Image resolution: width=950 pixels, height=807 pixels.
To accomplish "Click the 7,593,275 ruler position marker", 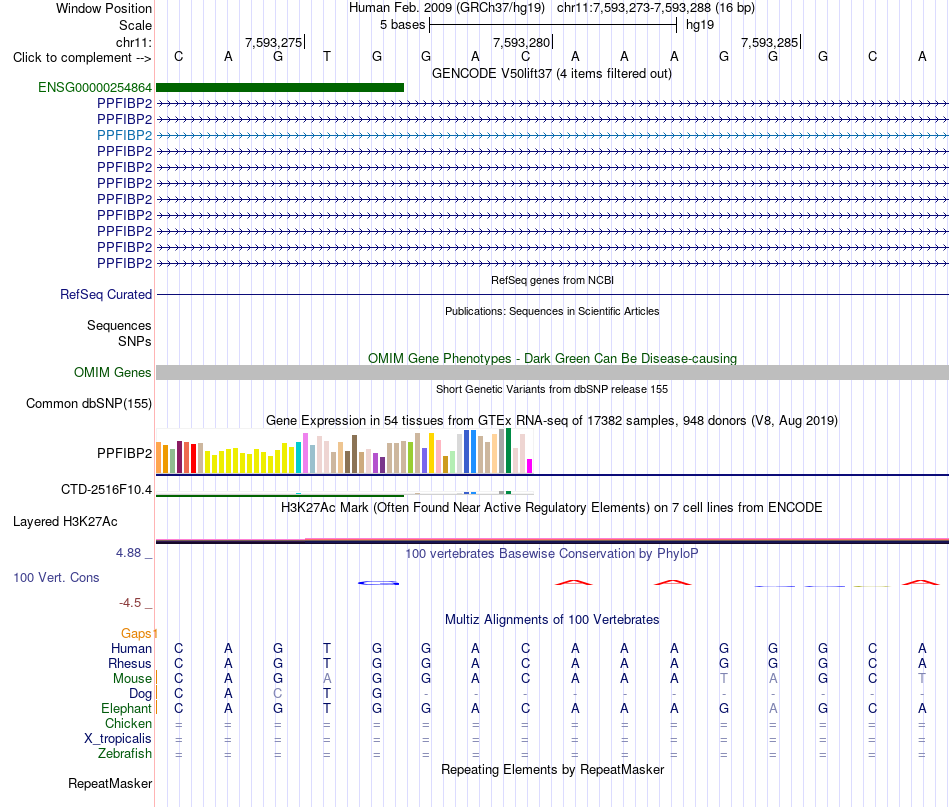I will 274,42.
